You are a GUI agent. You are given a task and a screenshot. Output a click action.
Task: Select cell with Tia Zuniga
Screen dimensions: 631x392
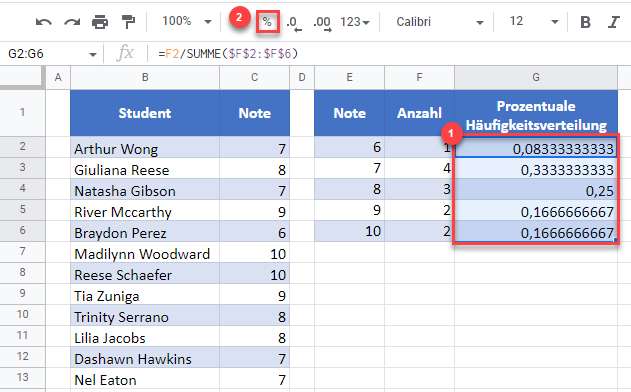[x=145, y=294]
